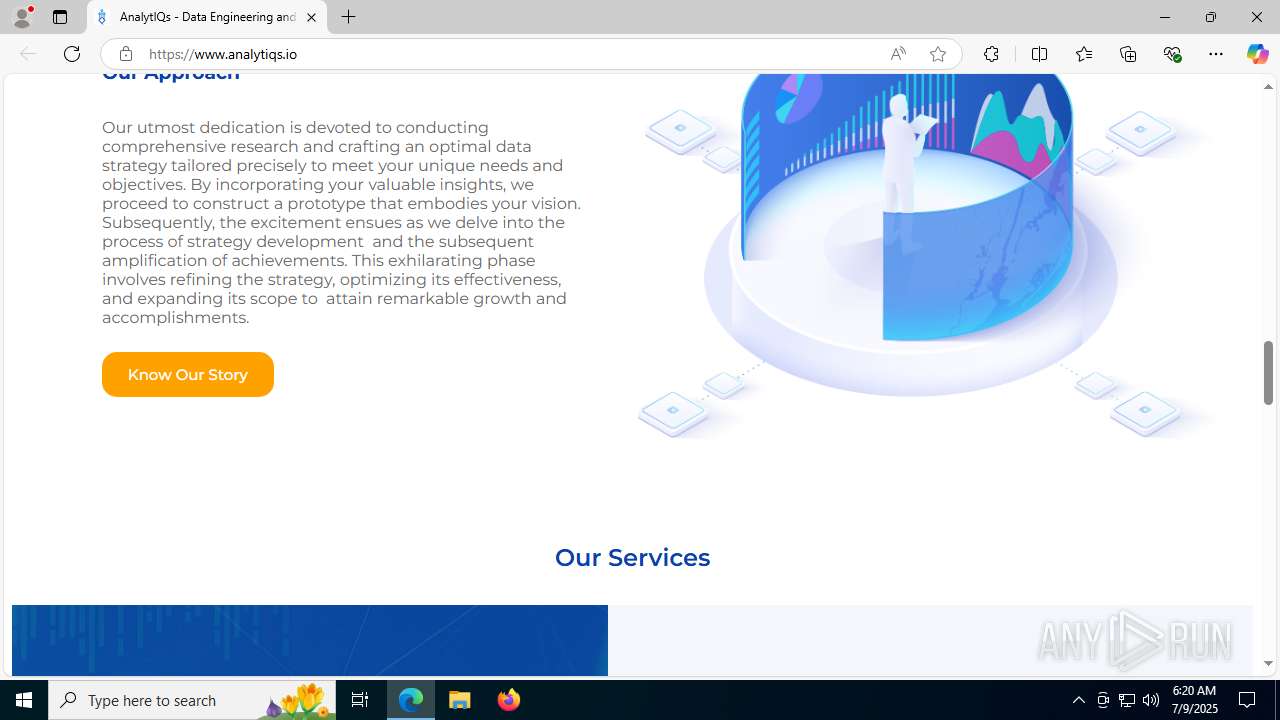Enable Read aloud for this page
This screenshot has width=1280, height=720.
[x=898, y=54]
